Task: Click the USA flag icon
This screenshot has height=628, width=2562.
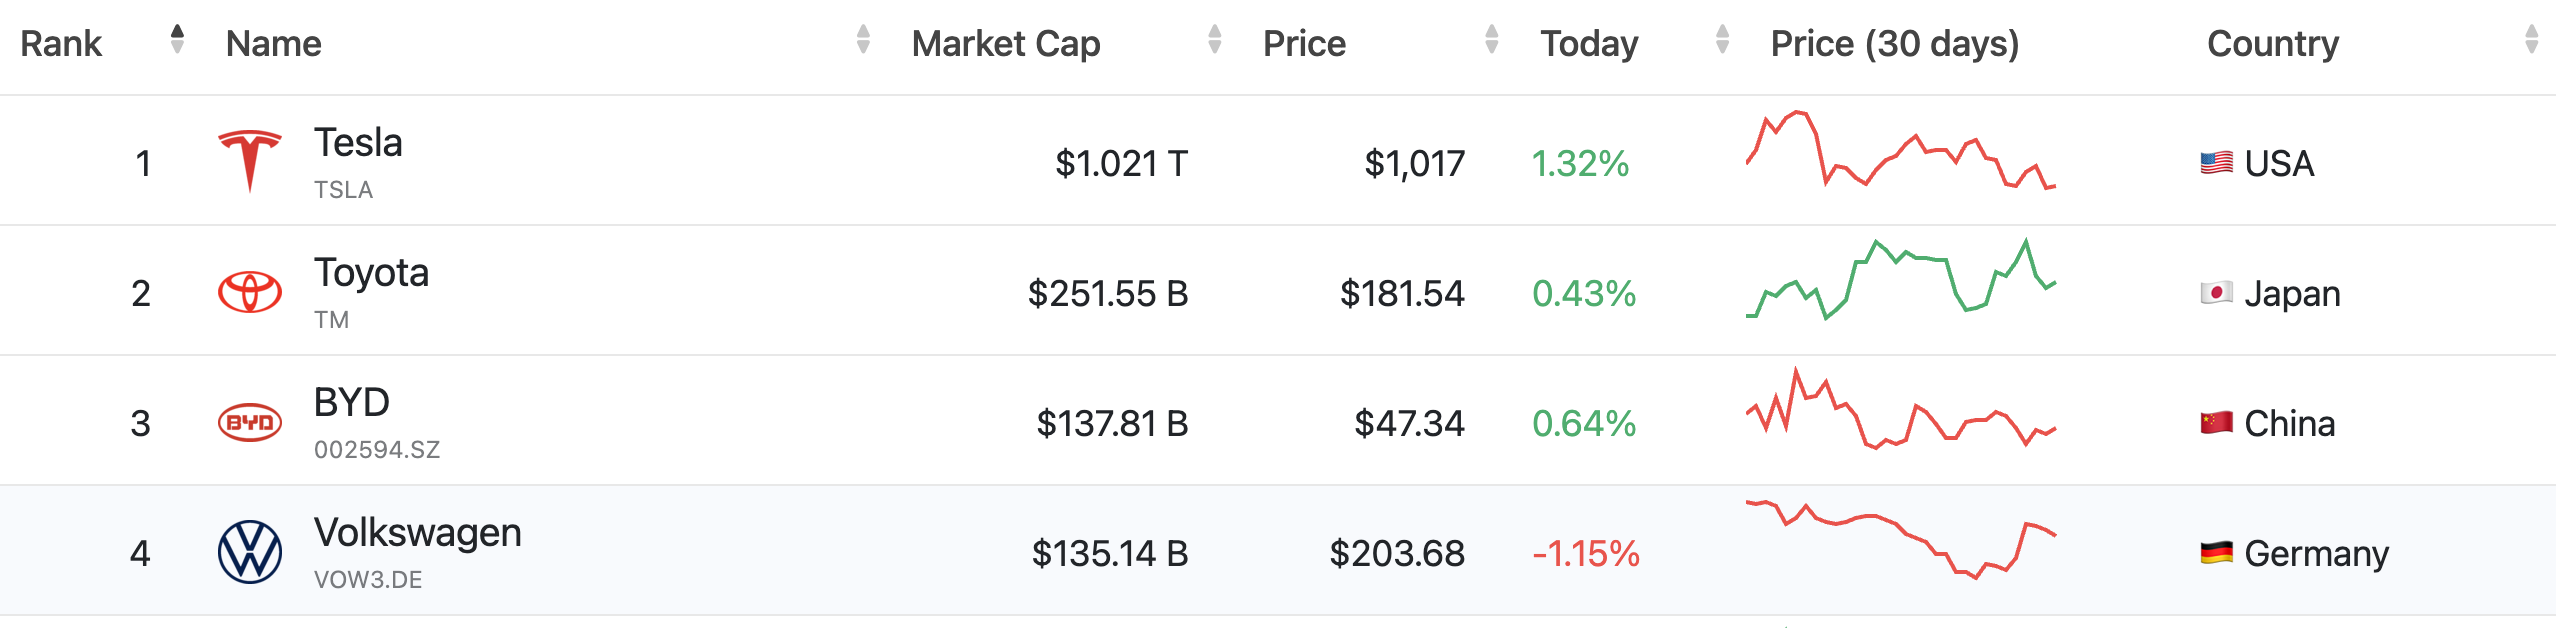Action: (2216, 163)
